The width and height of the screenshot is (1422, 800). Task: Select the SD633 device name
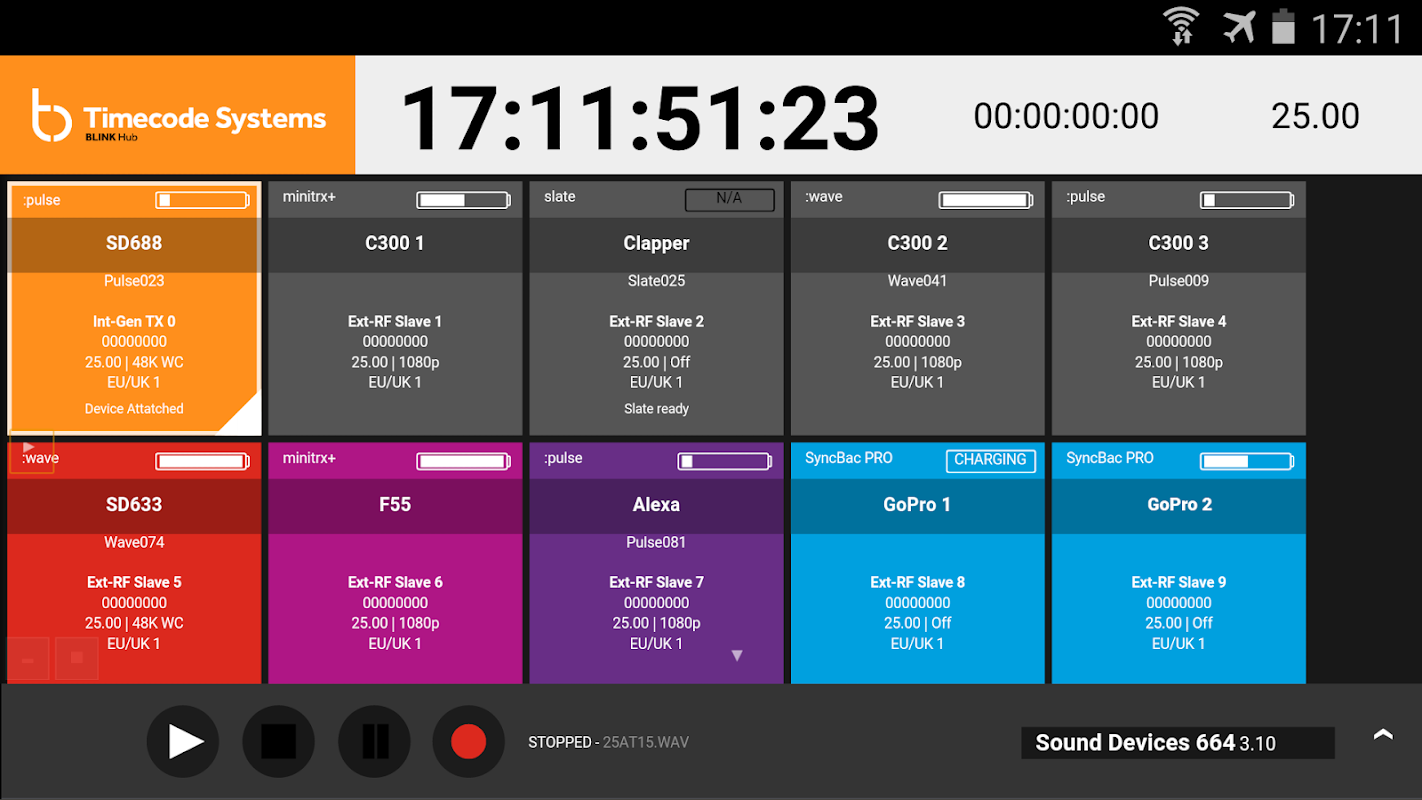tap(134, 504)
